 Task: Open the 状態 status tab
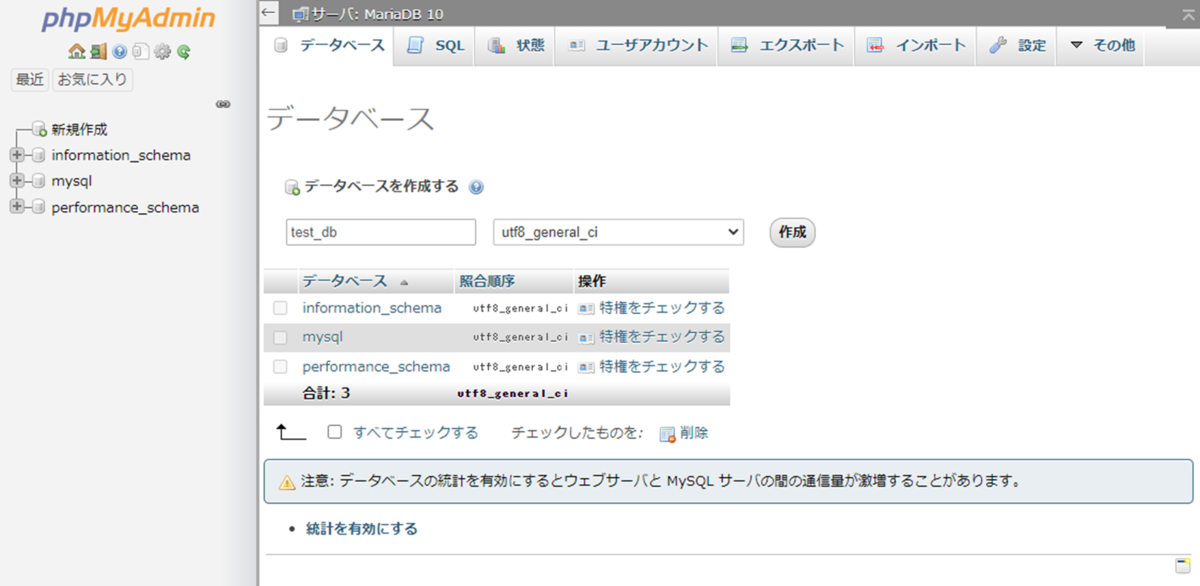coord(516,46)
